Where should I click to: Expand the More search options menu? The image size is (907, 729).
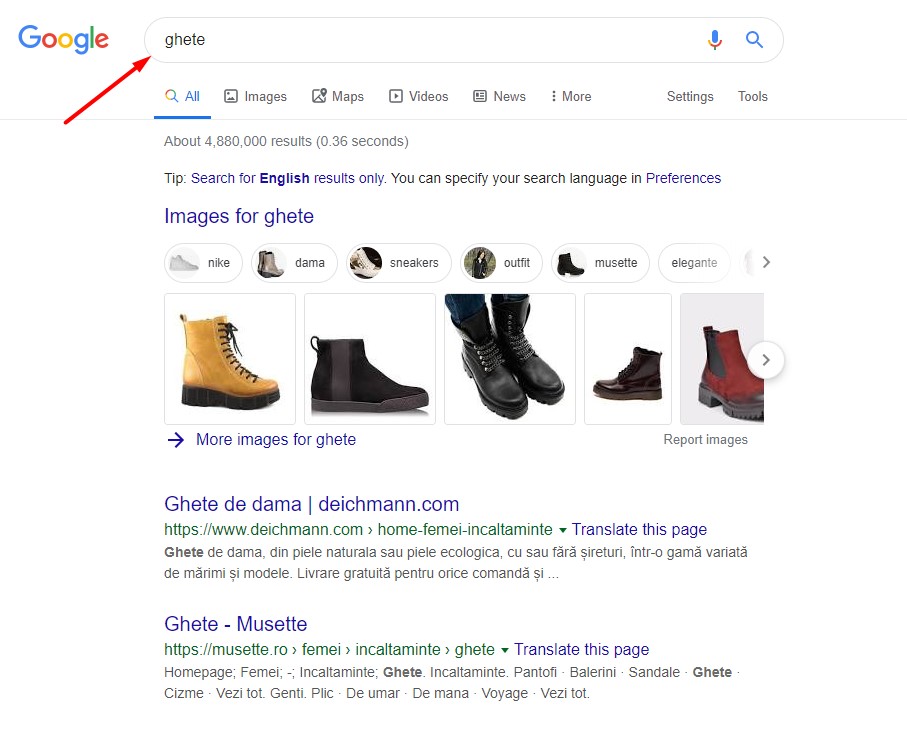[x=571, y=97]
